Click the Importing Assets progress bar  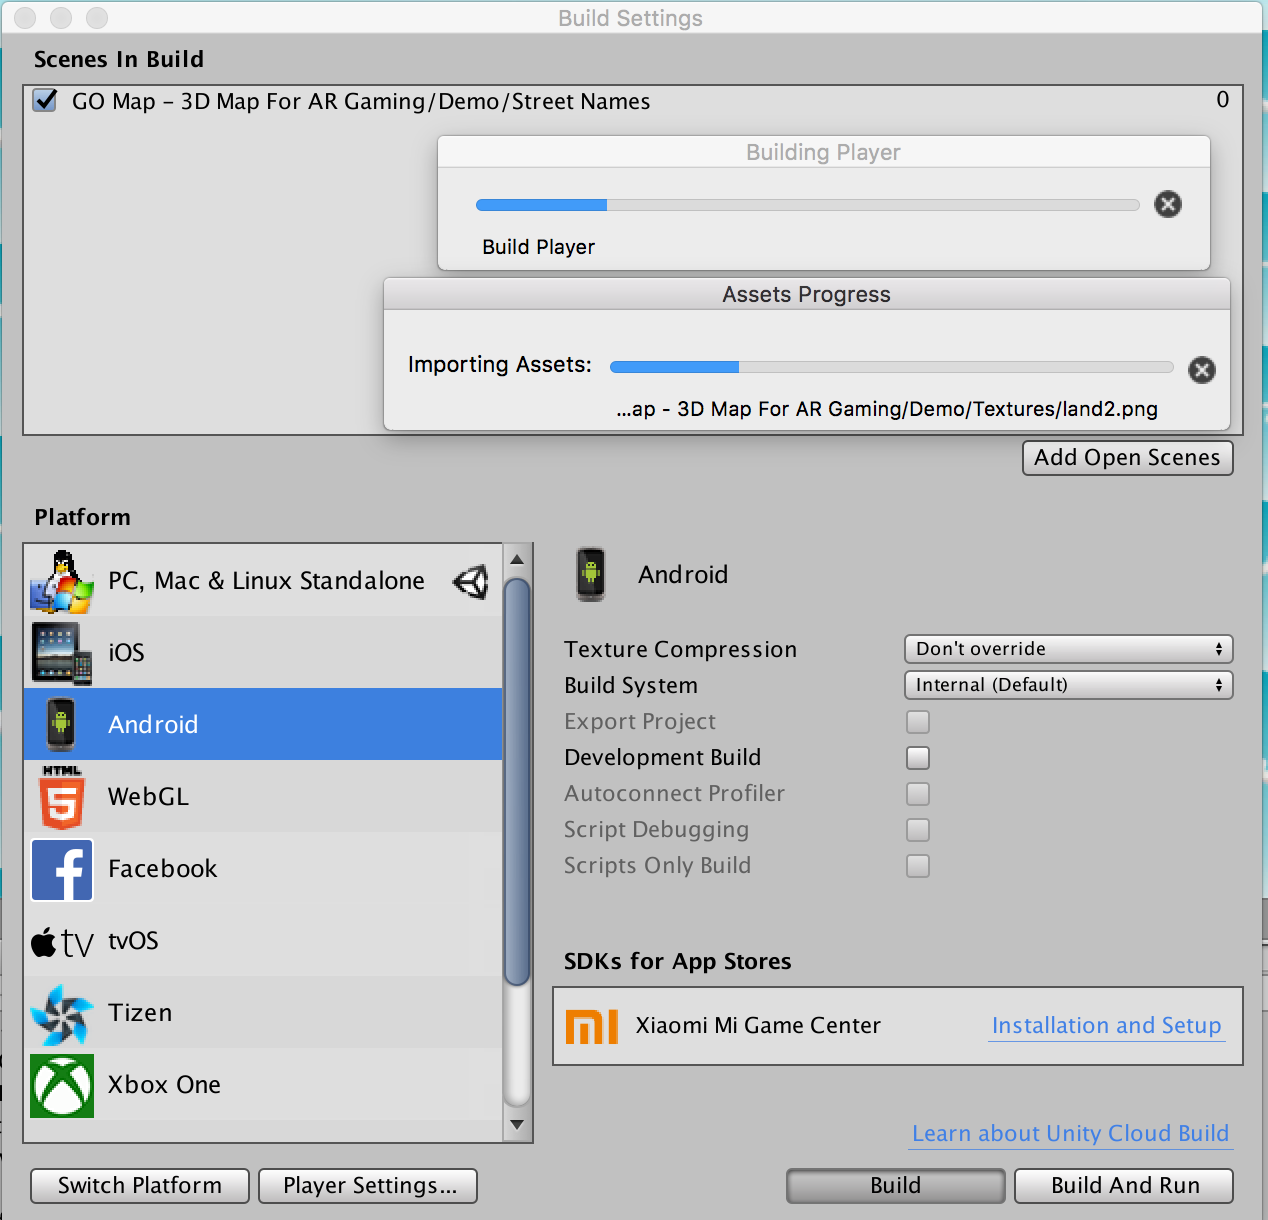[892, 367]
